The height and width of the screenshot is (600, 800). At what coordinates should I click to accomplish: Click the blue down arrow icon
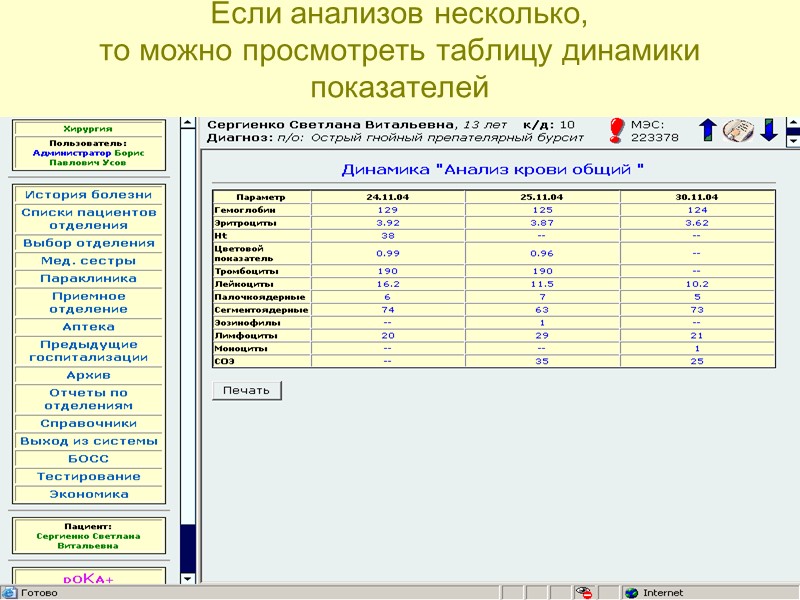point(768,130)
